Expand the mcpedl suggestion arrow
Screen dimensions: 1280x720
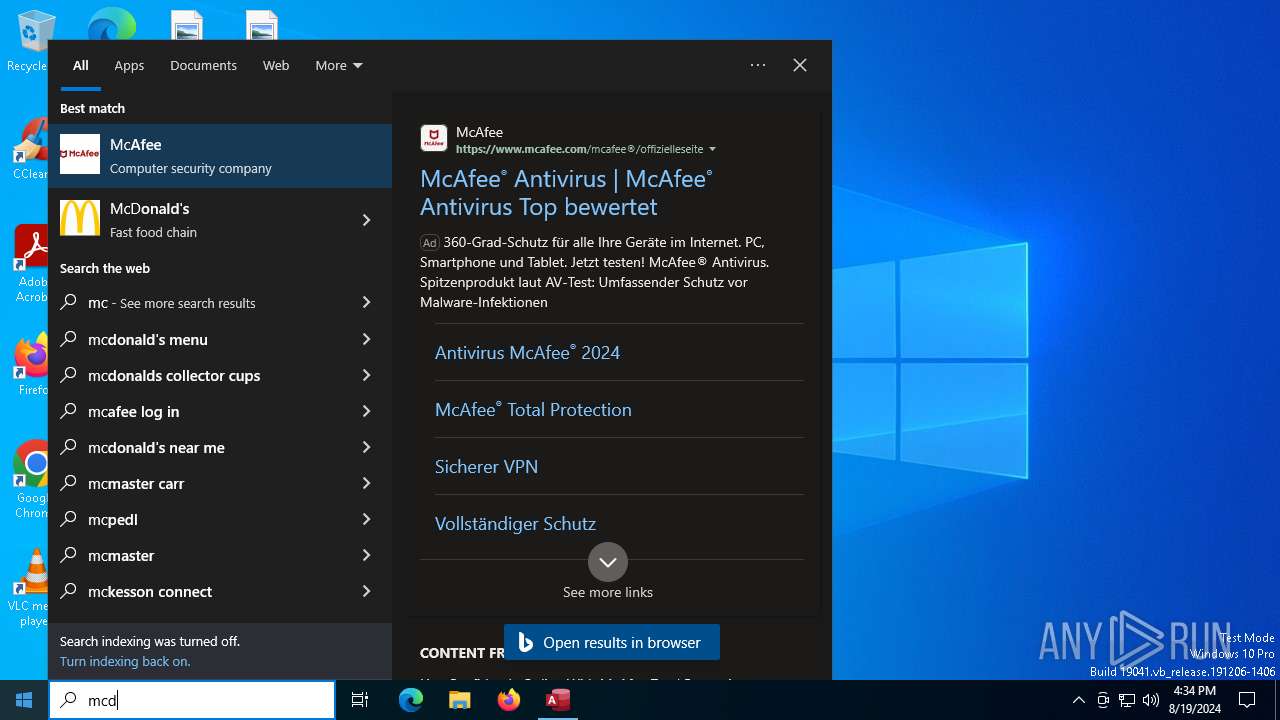pyautogui.click(x=366, y=519)
